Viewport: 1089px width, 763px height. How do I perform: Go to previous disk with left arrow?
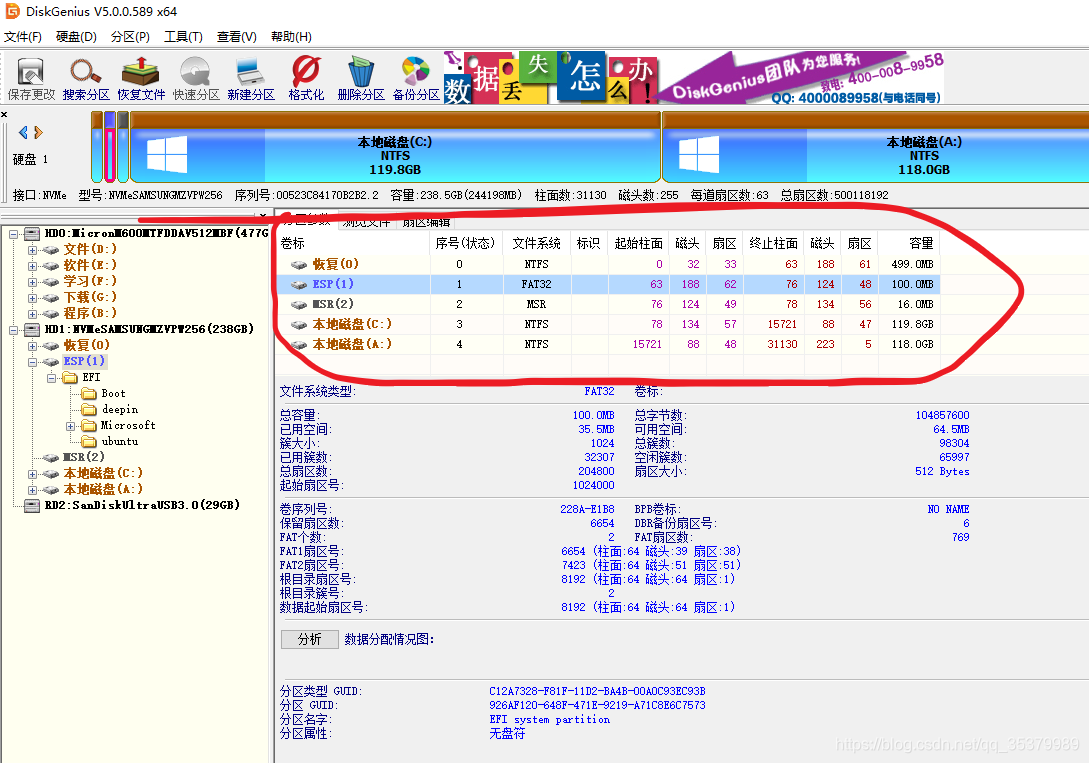tap(23, 132)
